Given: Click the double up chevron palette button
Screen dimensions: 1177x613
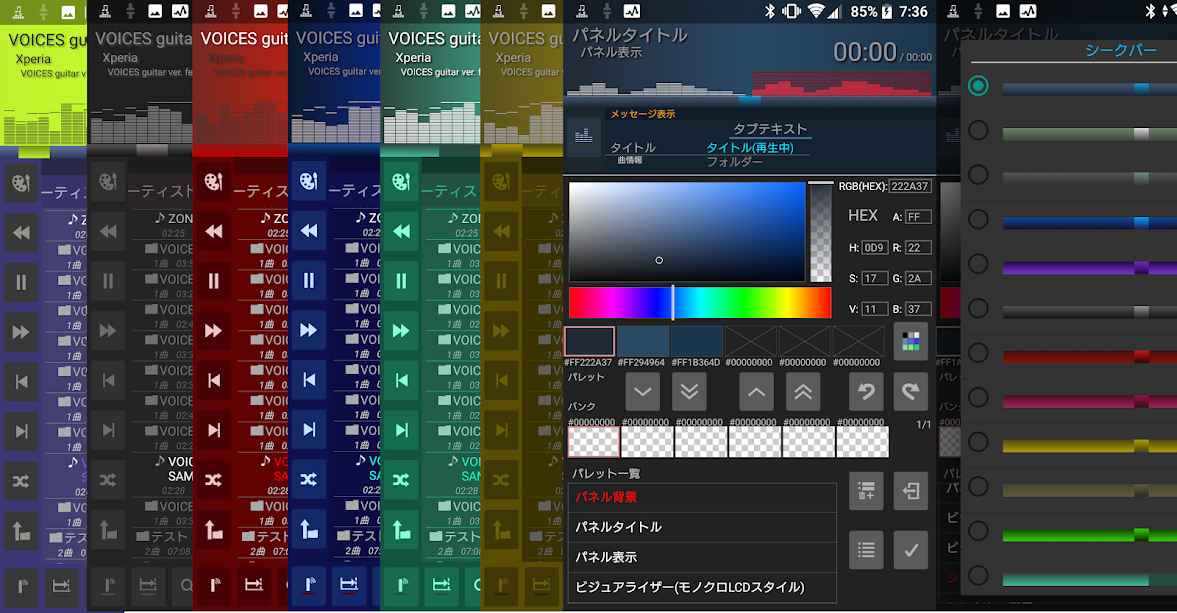Looking at the screenshot, I should 803,392.
